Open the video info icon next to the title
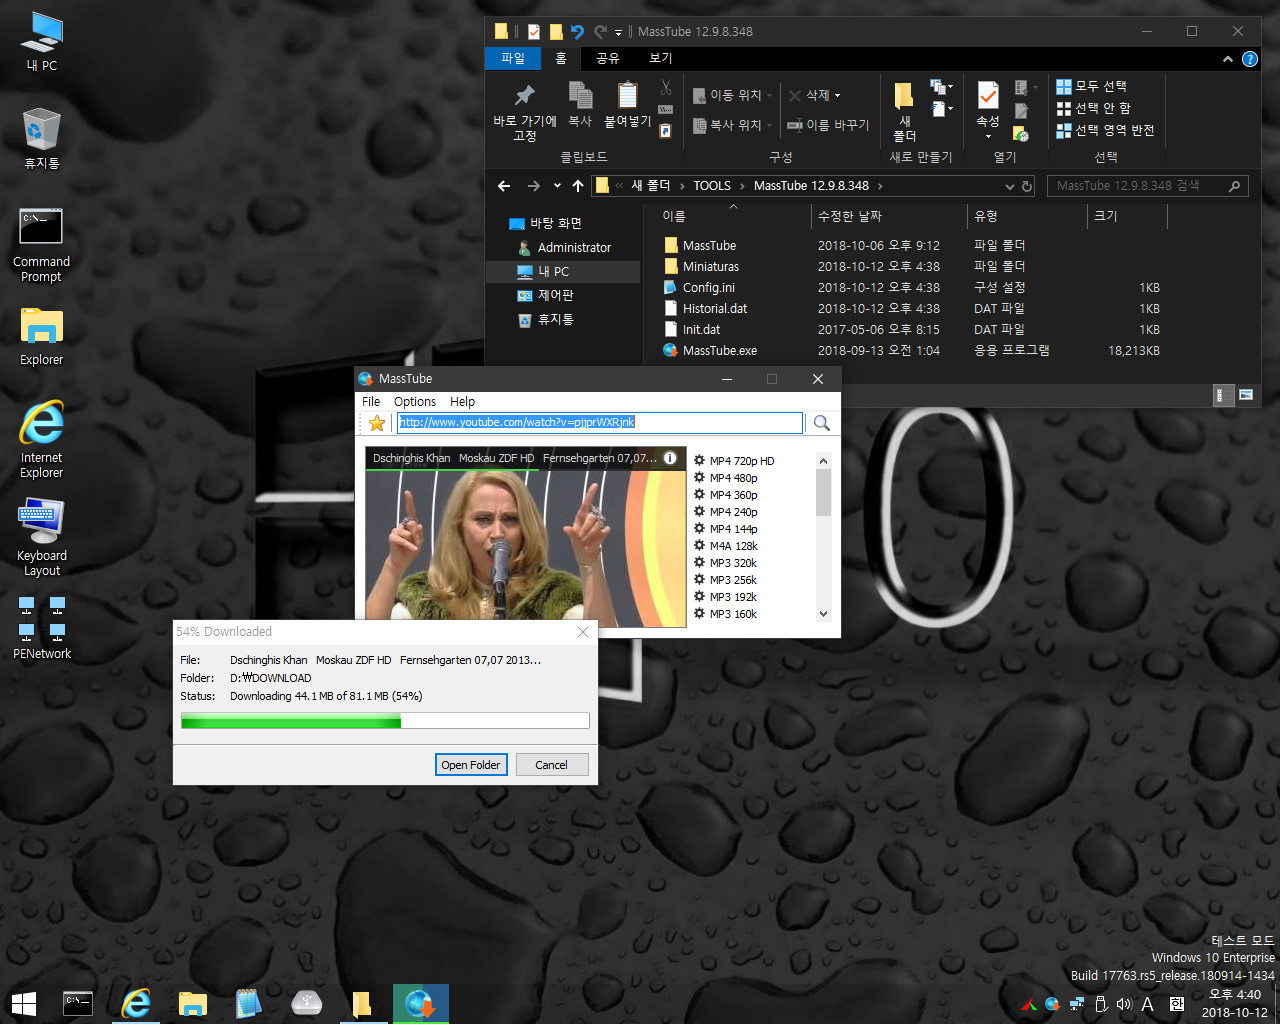This screenshot has height=1024, width=1280. (670, 458)
